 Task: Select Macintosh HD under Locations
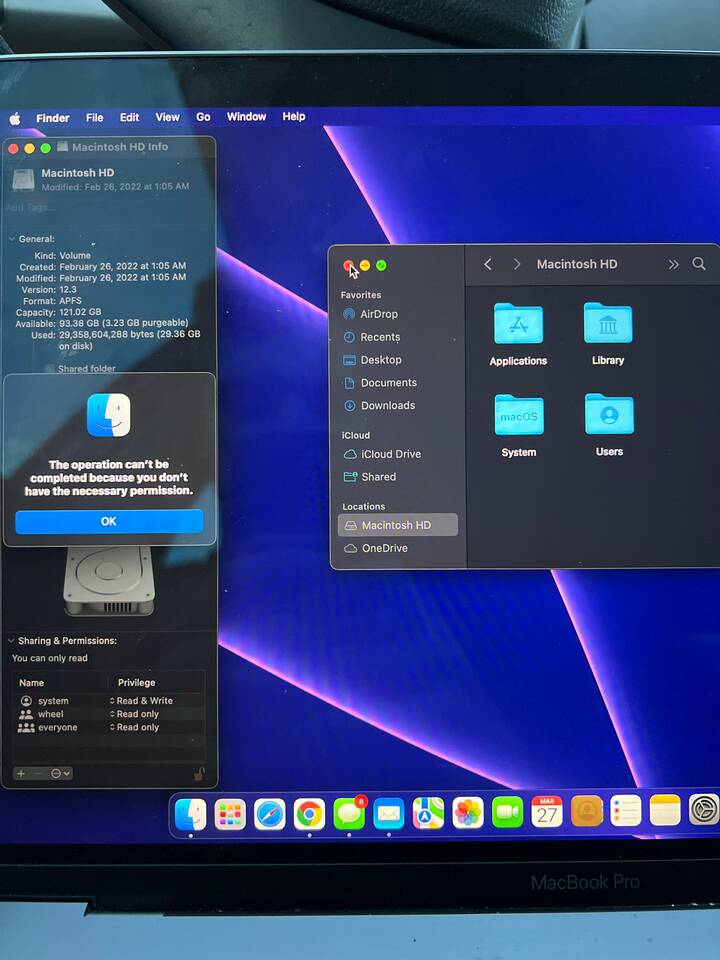coord(398,525)
